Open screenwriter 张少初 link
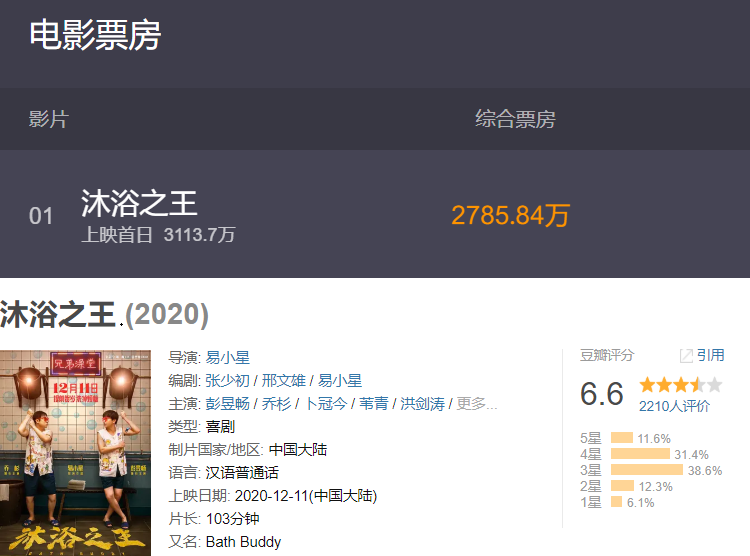The width and height of the screenshot is (750, 556). 228,380
